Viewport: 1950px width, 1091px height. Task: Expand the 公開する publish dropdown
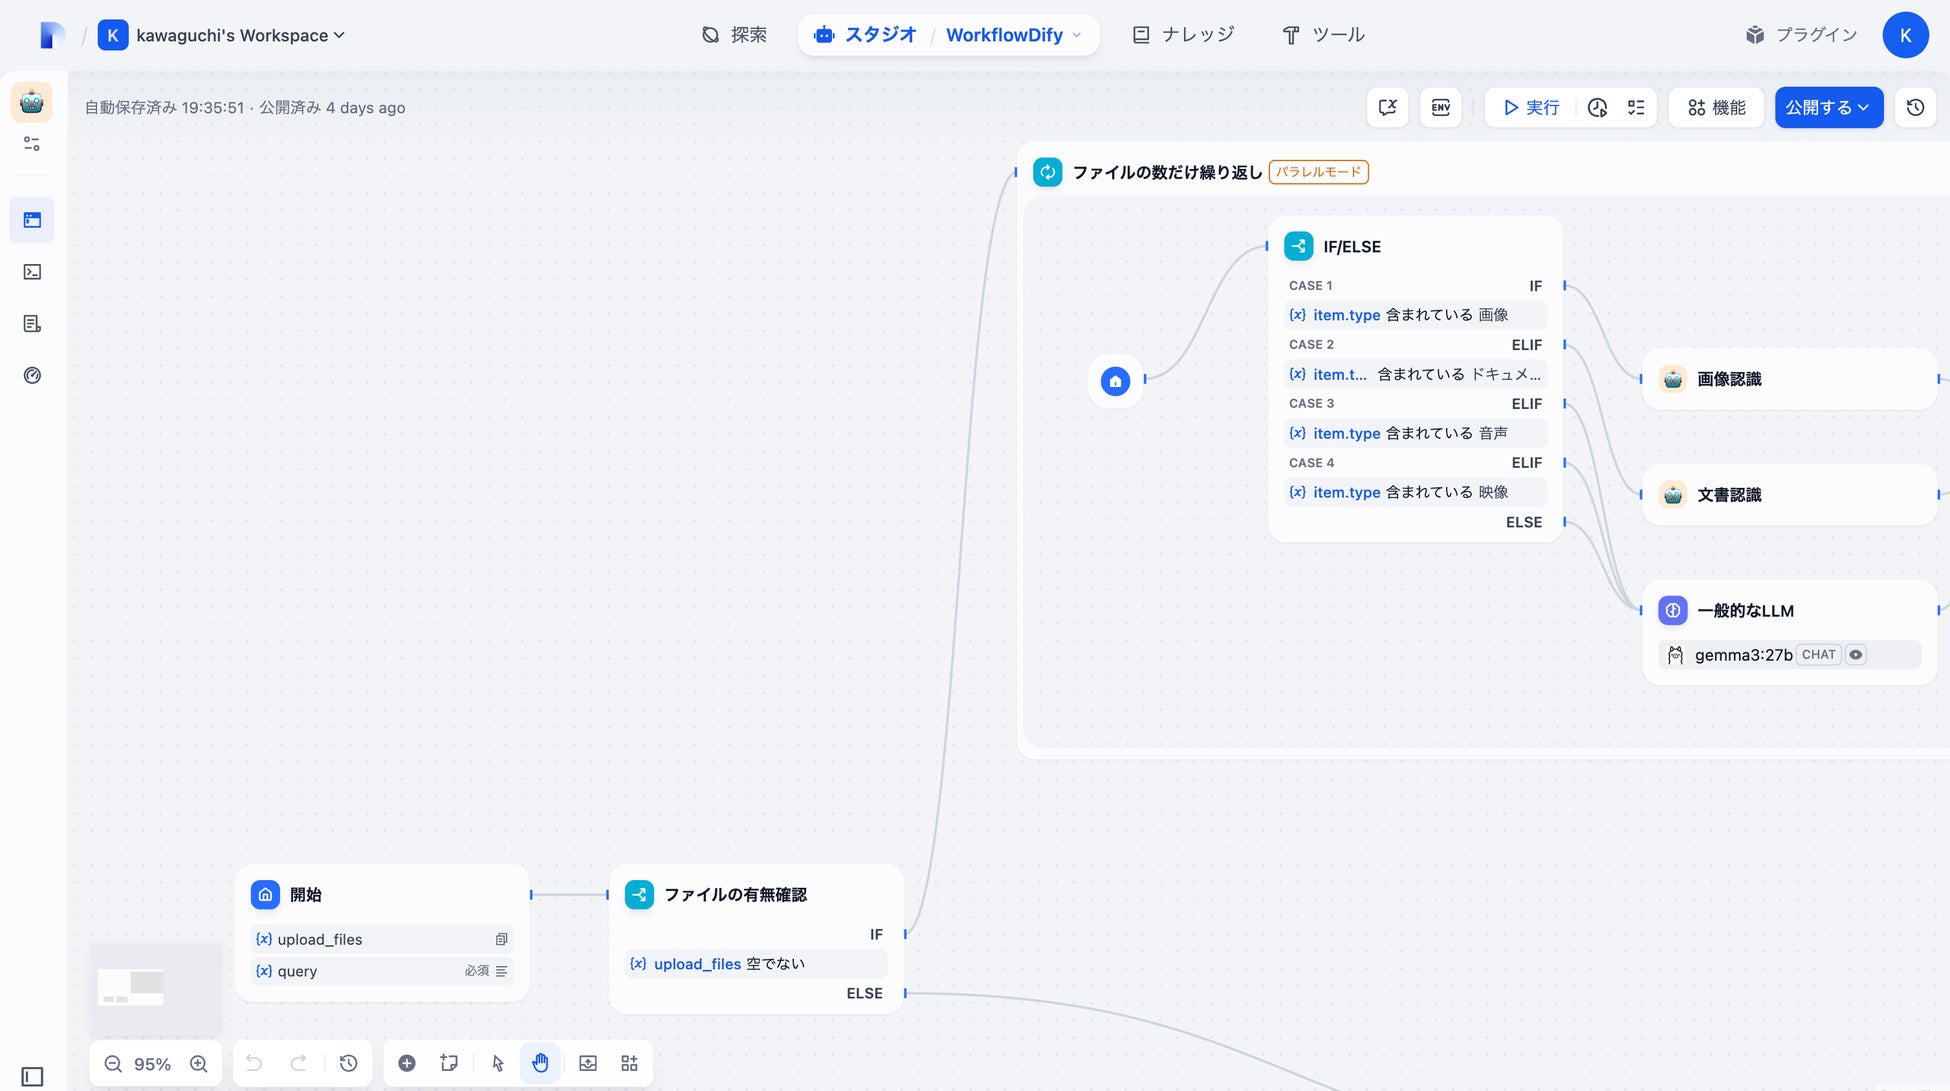tap(1828, 107)
